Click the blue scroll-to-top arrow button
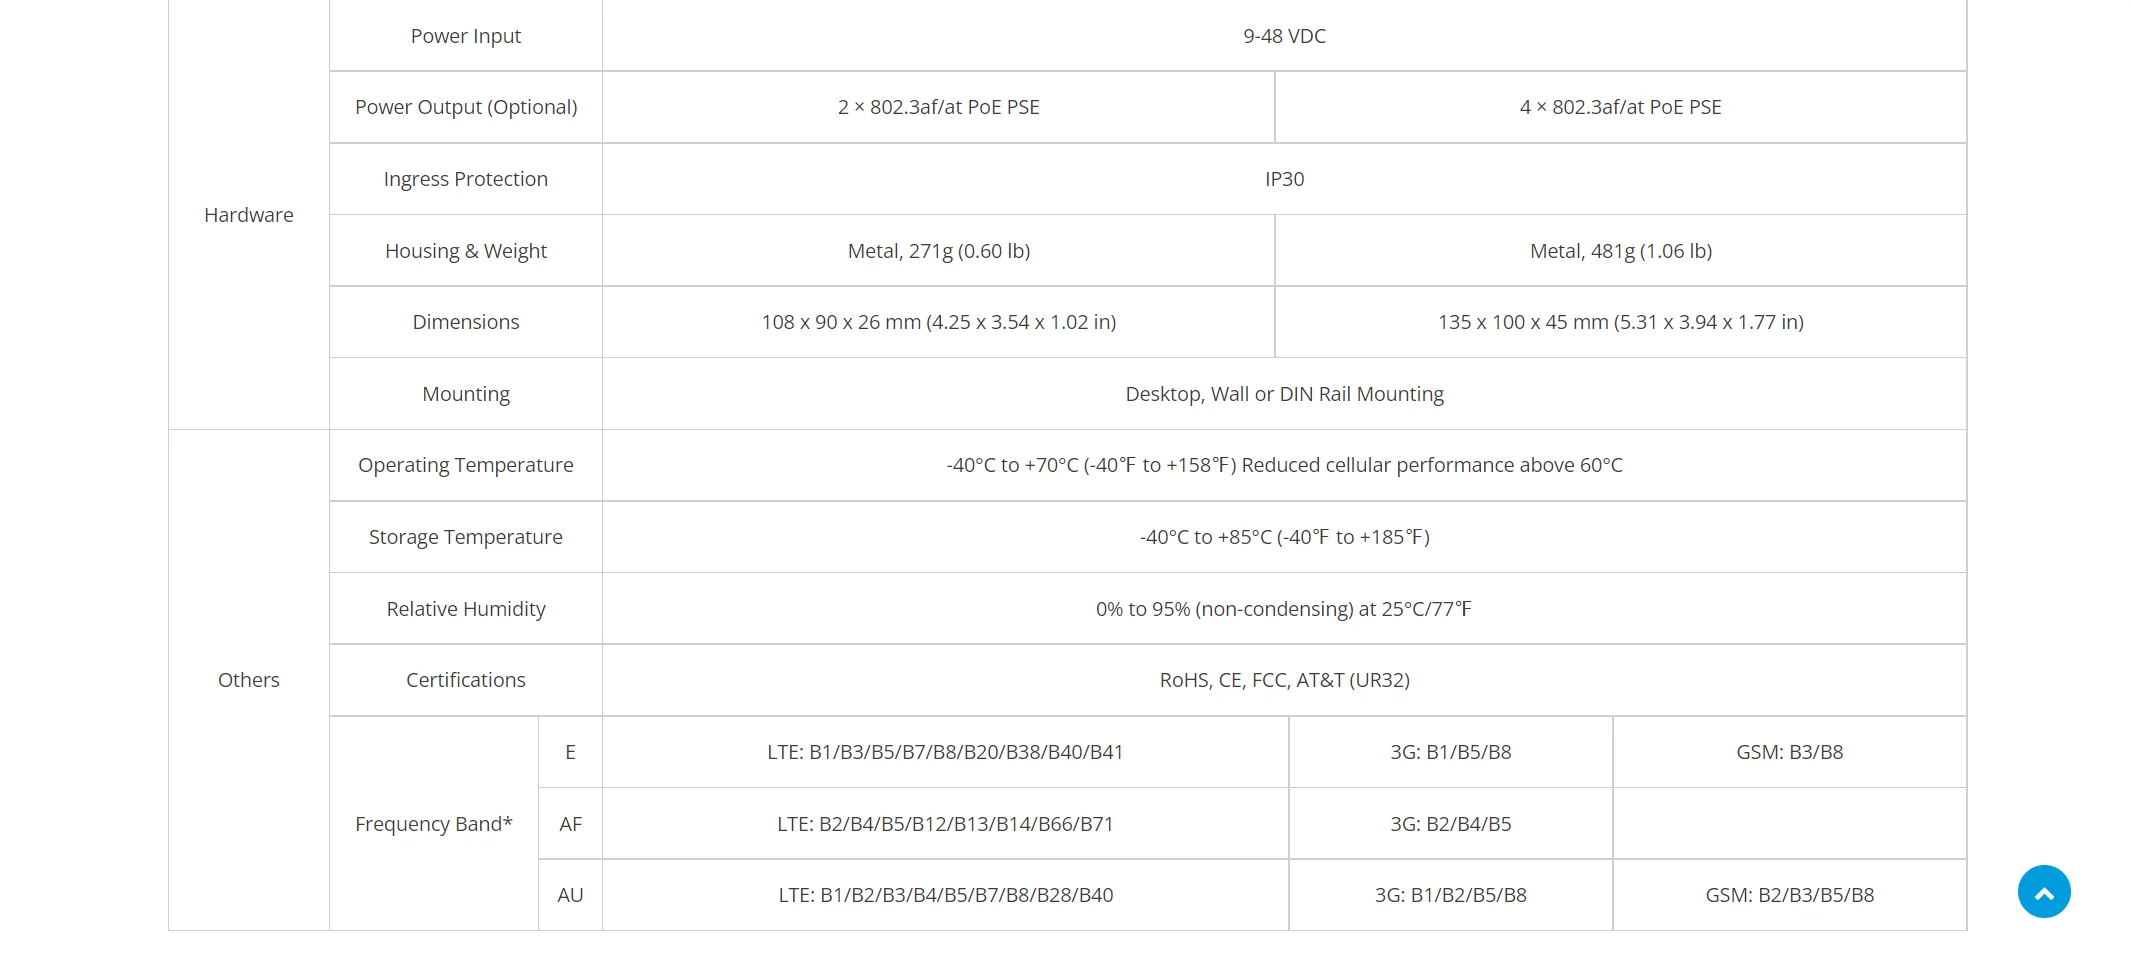2131x955 pixels. 2043,891
